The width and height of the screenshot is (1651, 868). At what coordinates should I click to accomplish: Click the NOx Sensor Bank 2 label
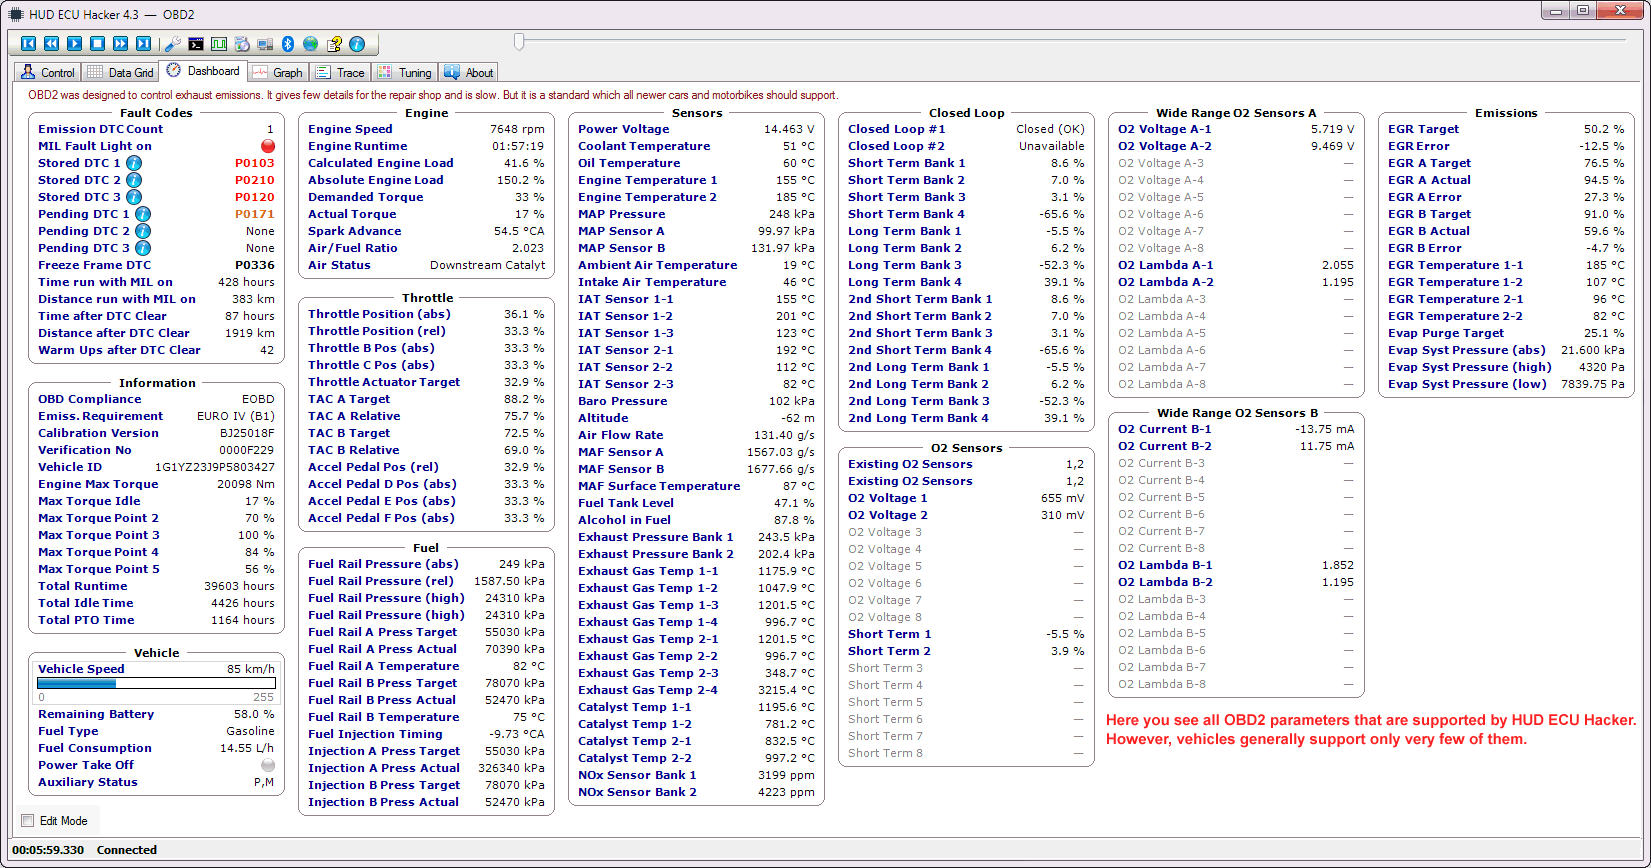(637, 792)
